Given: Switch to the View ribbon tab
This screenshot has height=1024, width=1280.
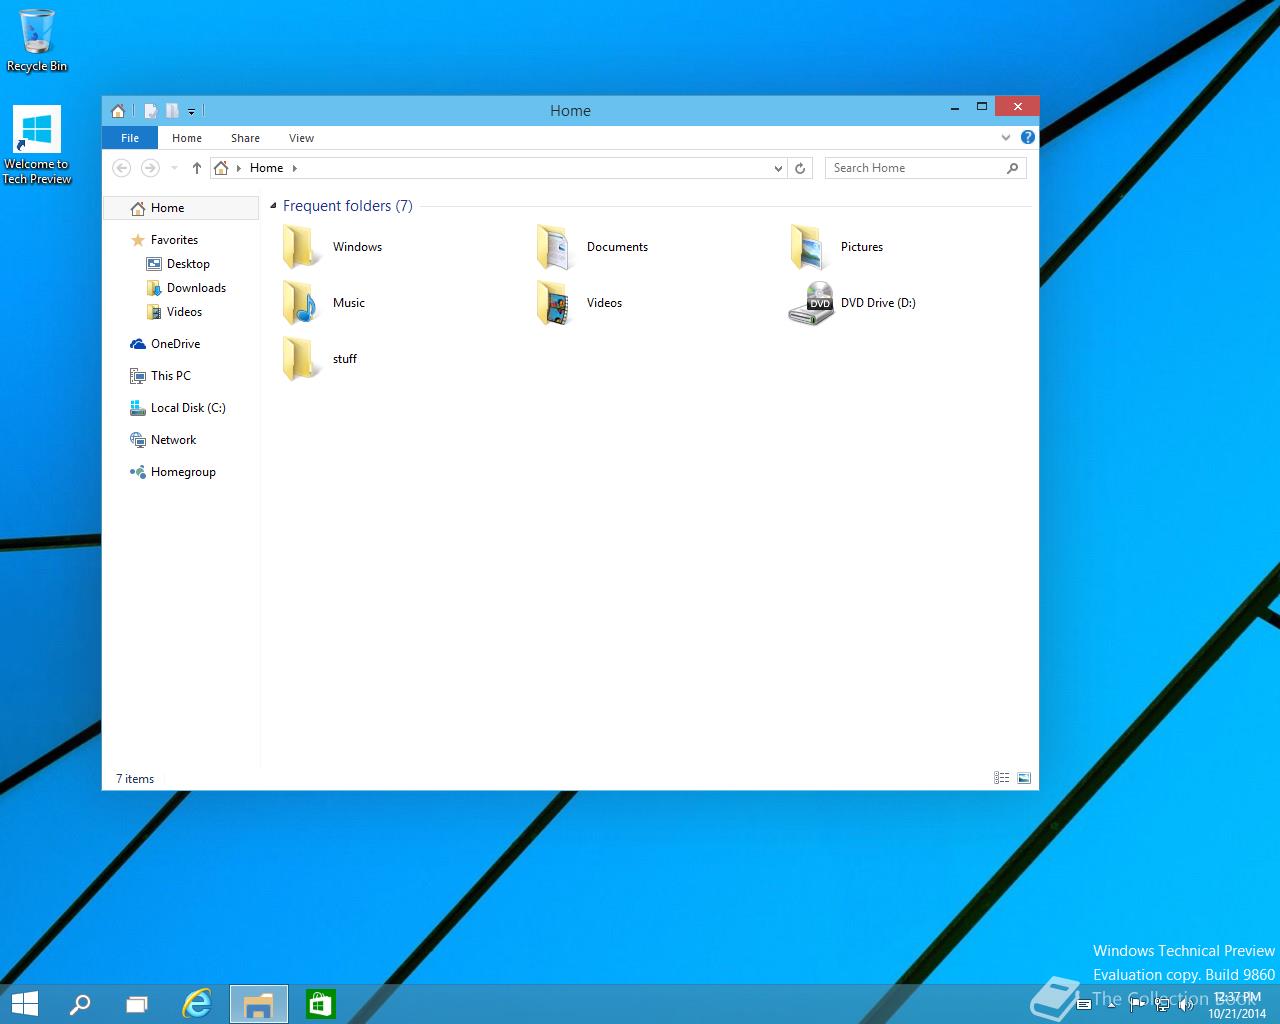Looking at the screenshot, I should tap(301, 138).
